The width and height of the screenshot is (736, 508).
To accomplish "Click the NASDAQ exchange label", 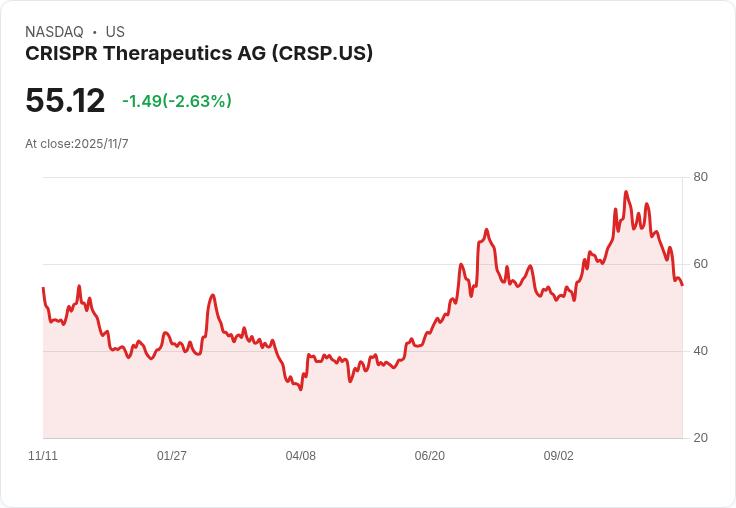I will (x=54, y=32).
